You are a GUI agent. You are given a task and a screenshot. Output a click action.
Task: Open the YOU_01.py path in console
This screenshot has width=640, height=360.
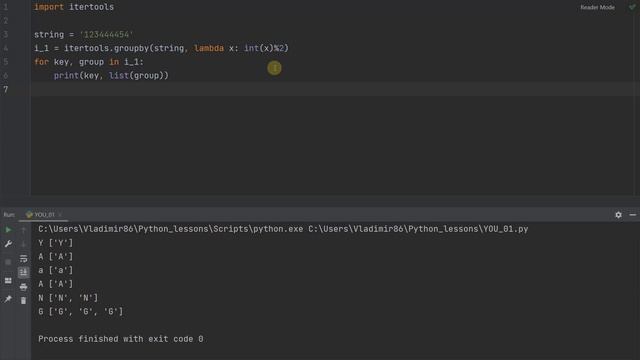[418, 229]
